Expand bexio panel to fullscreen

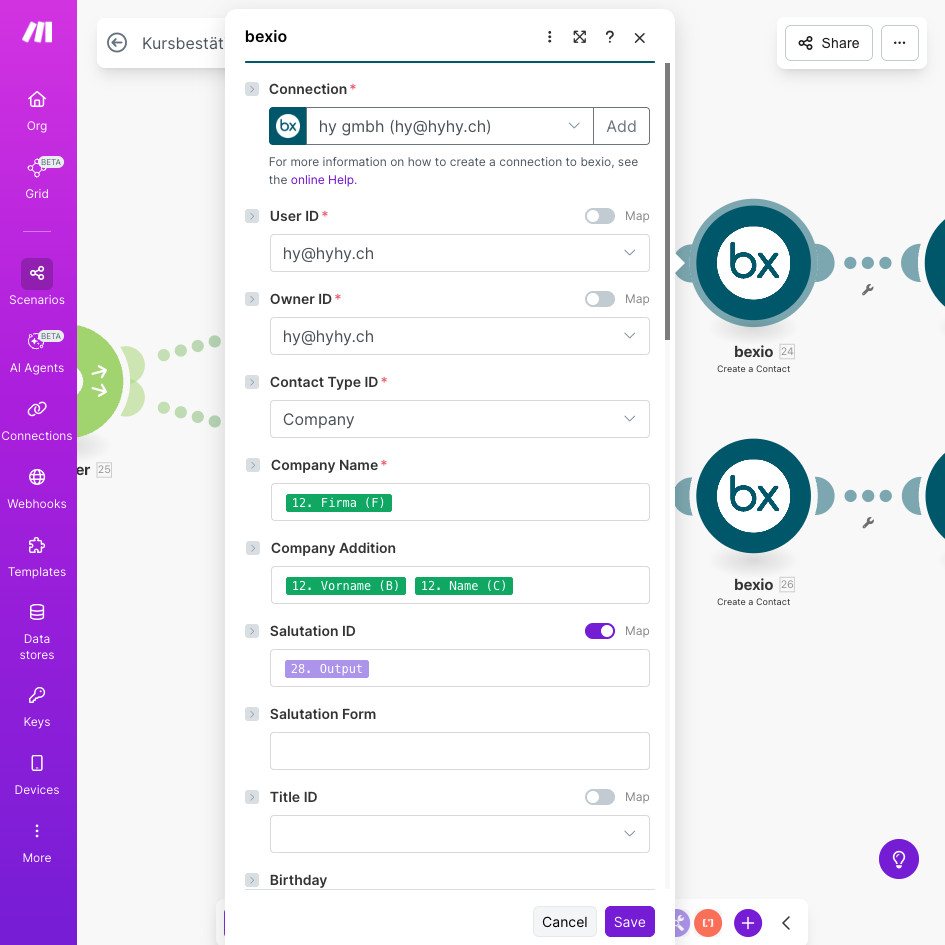click(579, 37)
